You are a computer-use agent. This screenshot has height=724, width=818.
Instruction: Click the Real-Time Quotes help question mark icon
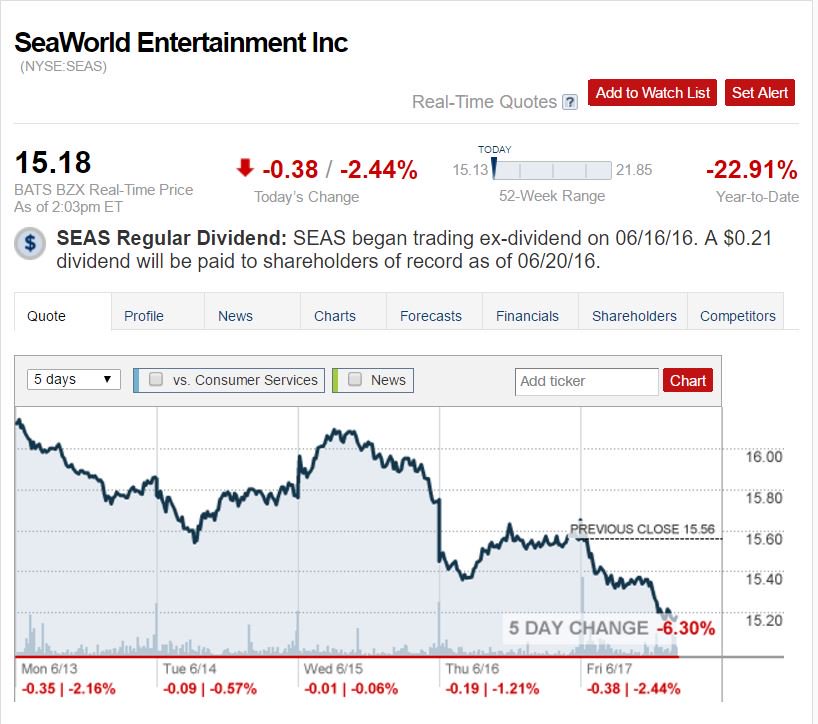coord(569,102)
